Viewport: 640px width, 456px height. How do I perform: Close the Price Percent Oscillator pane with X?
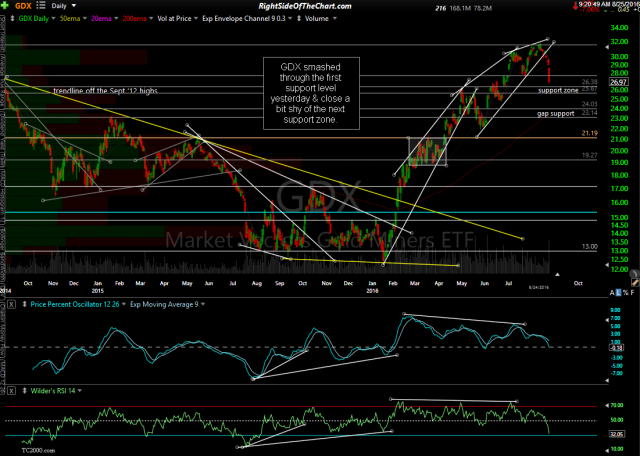[11, 304]
